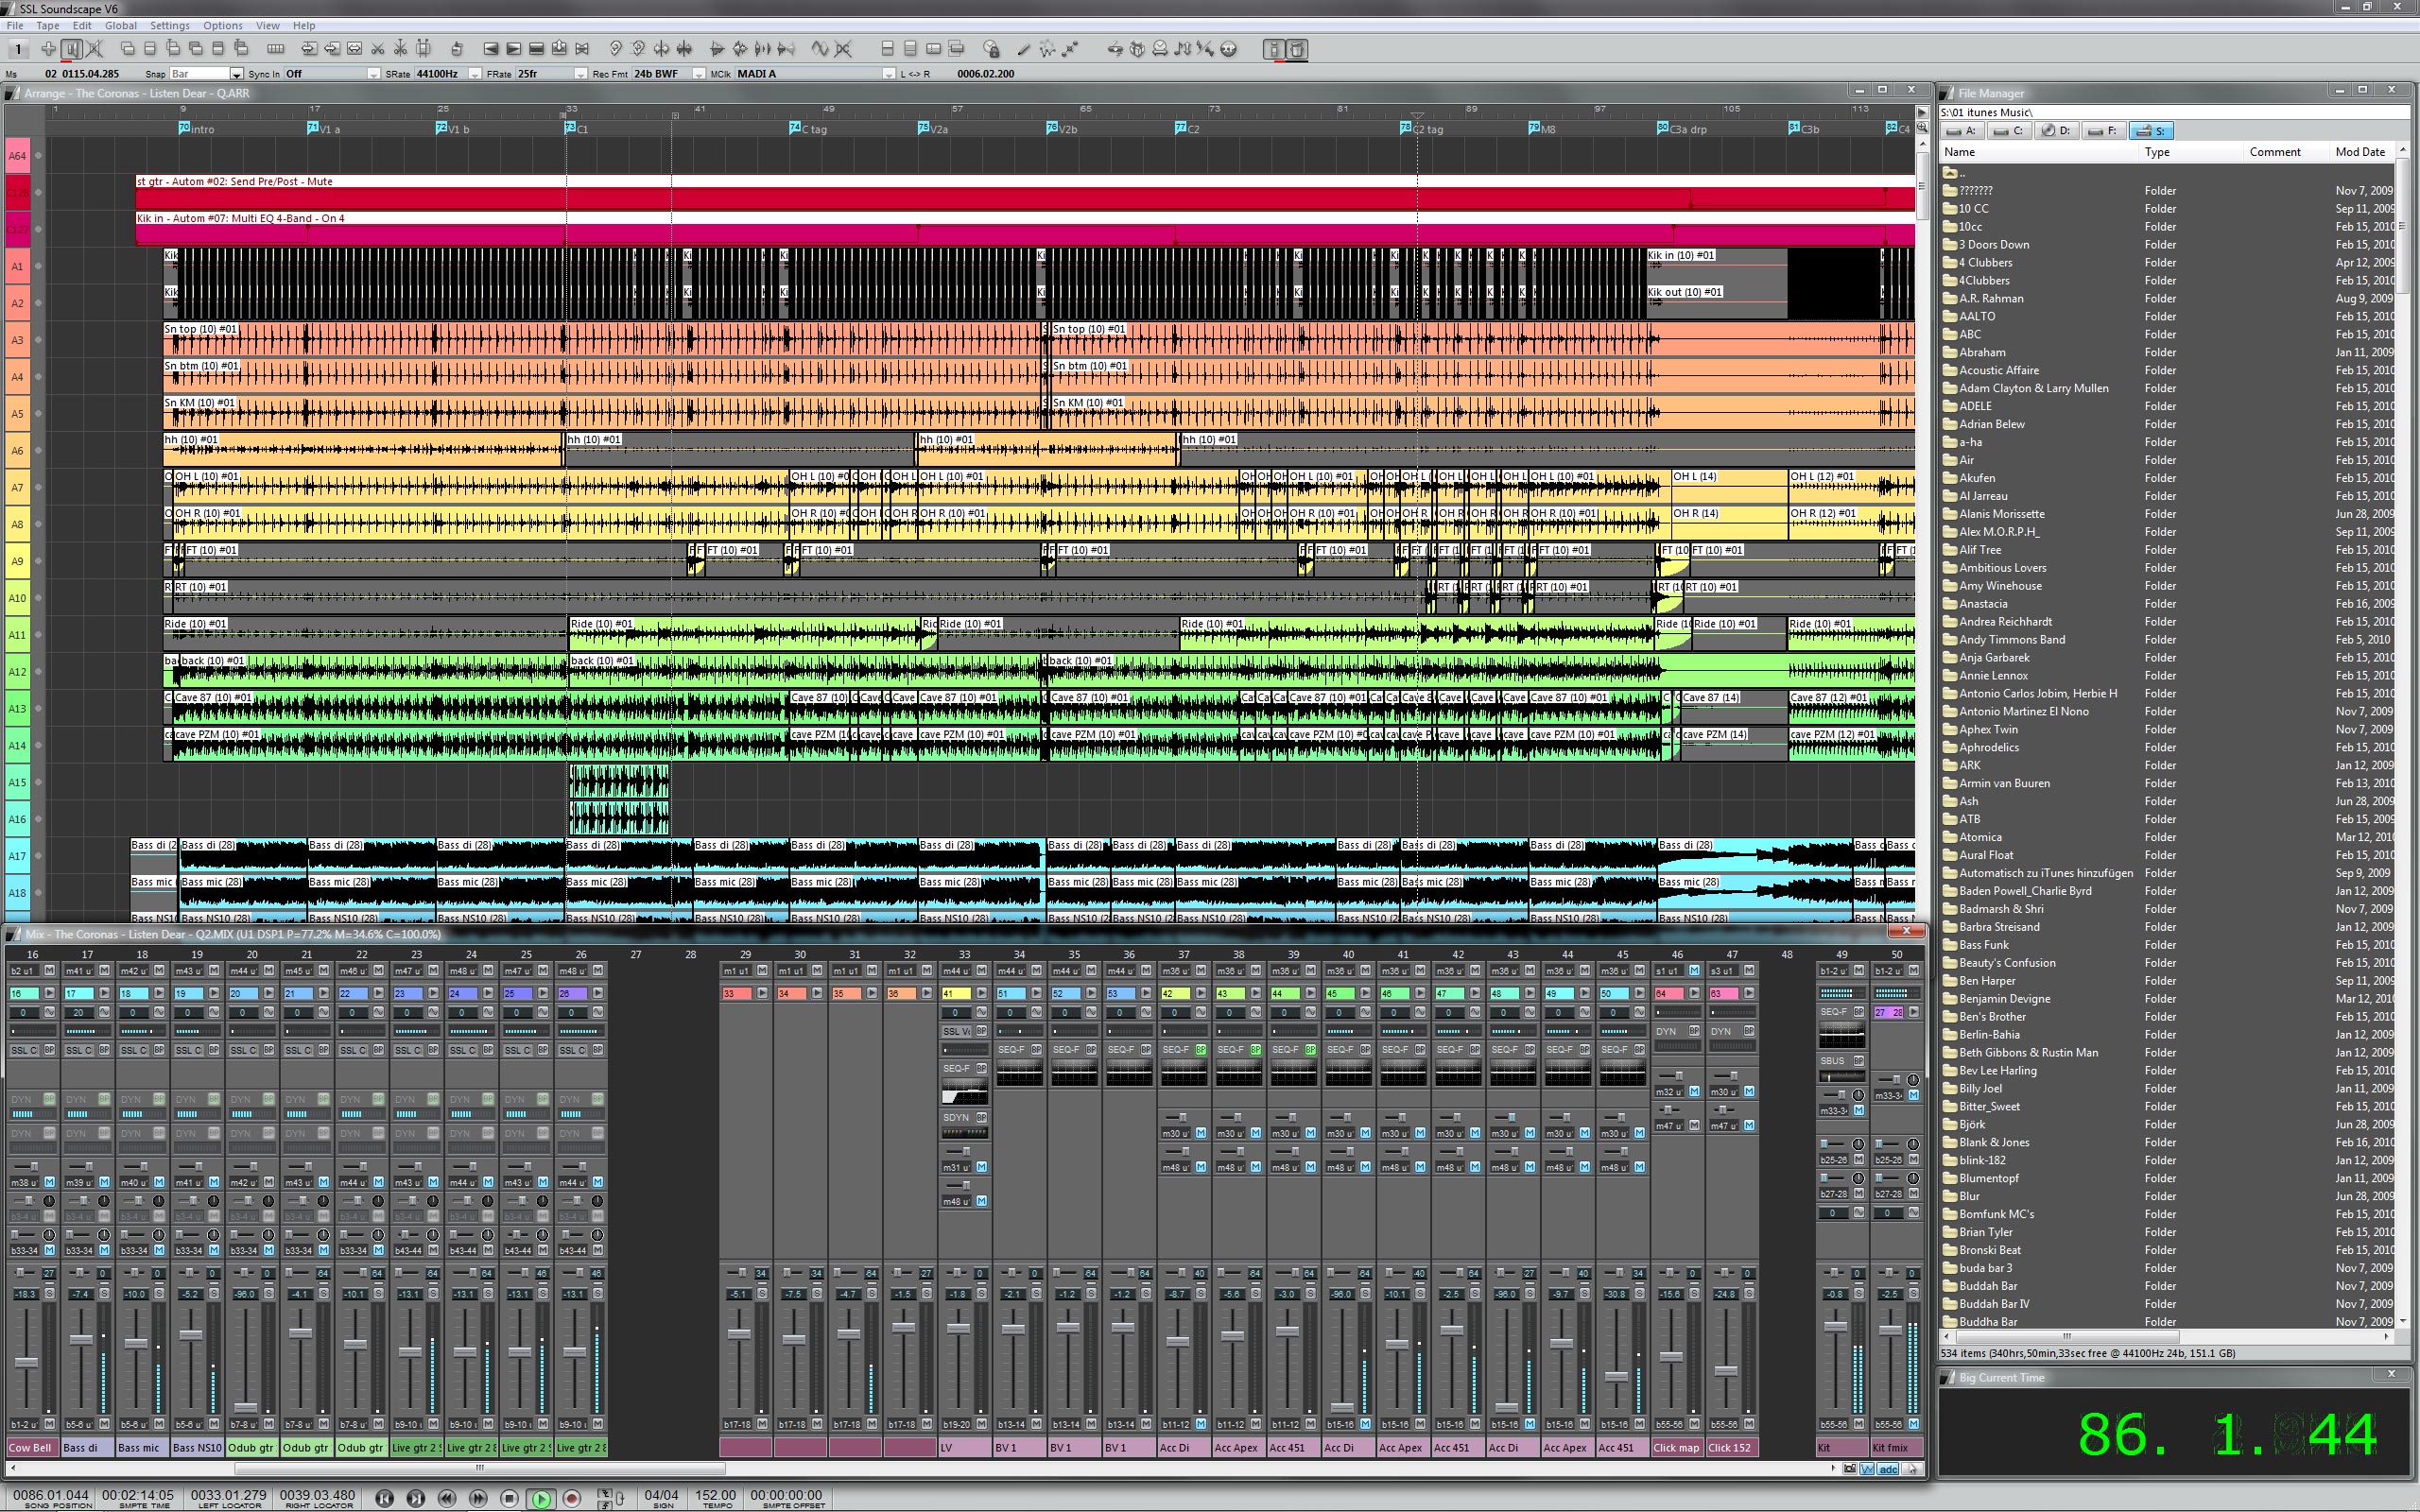Viewport: 2420px width, 1512px height.
Task: Select the 'ADELE' folder in File Manager
Action: [1975, 406]
